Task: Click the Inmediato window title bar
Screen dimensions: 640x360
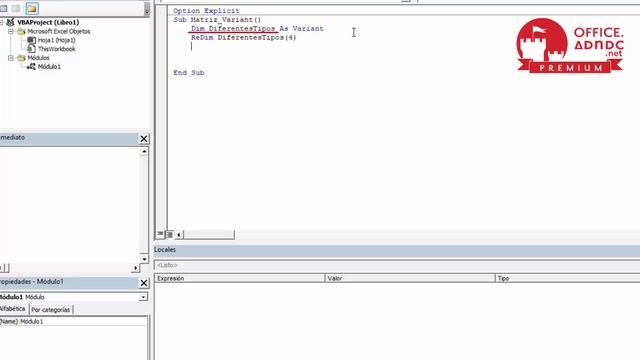Action: [69, 138]
